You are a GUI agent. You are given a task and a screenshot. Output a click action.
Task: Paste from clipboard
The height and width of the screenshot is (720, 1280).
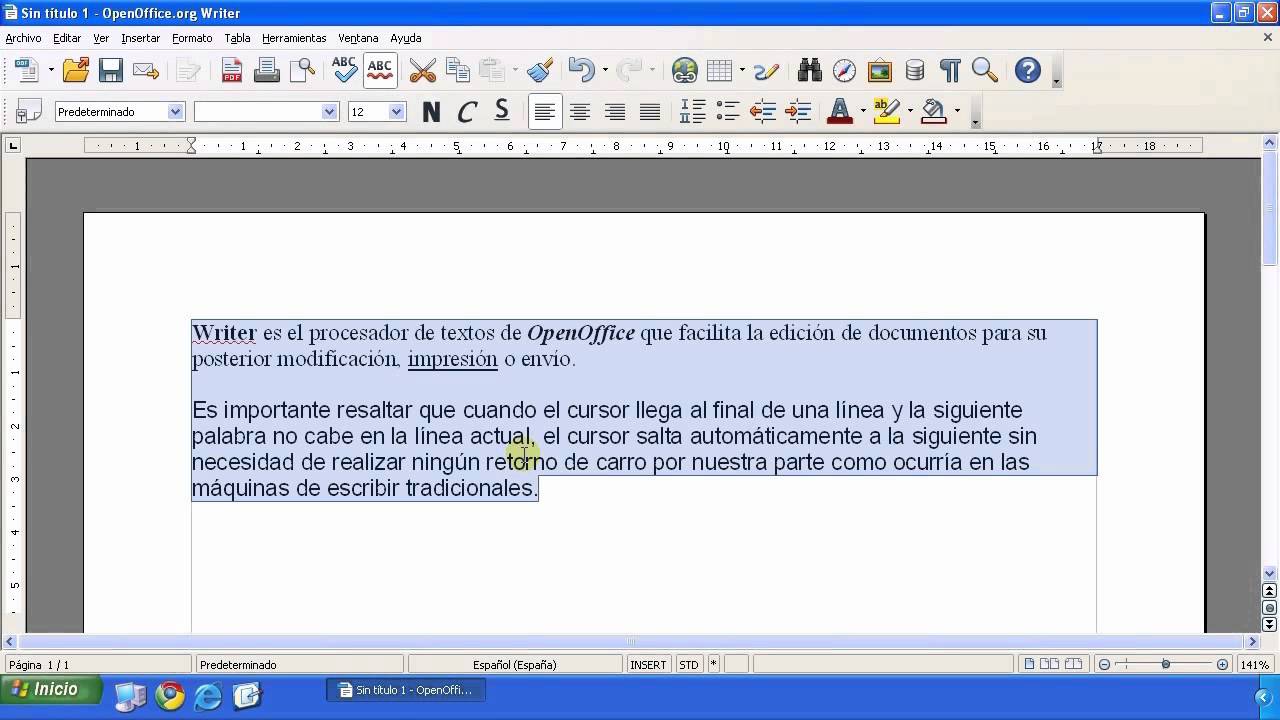492,71
